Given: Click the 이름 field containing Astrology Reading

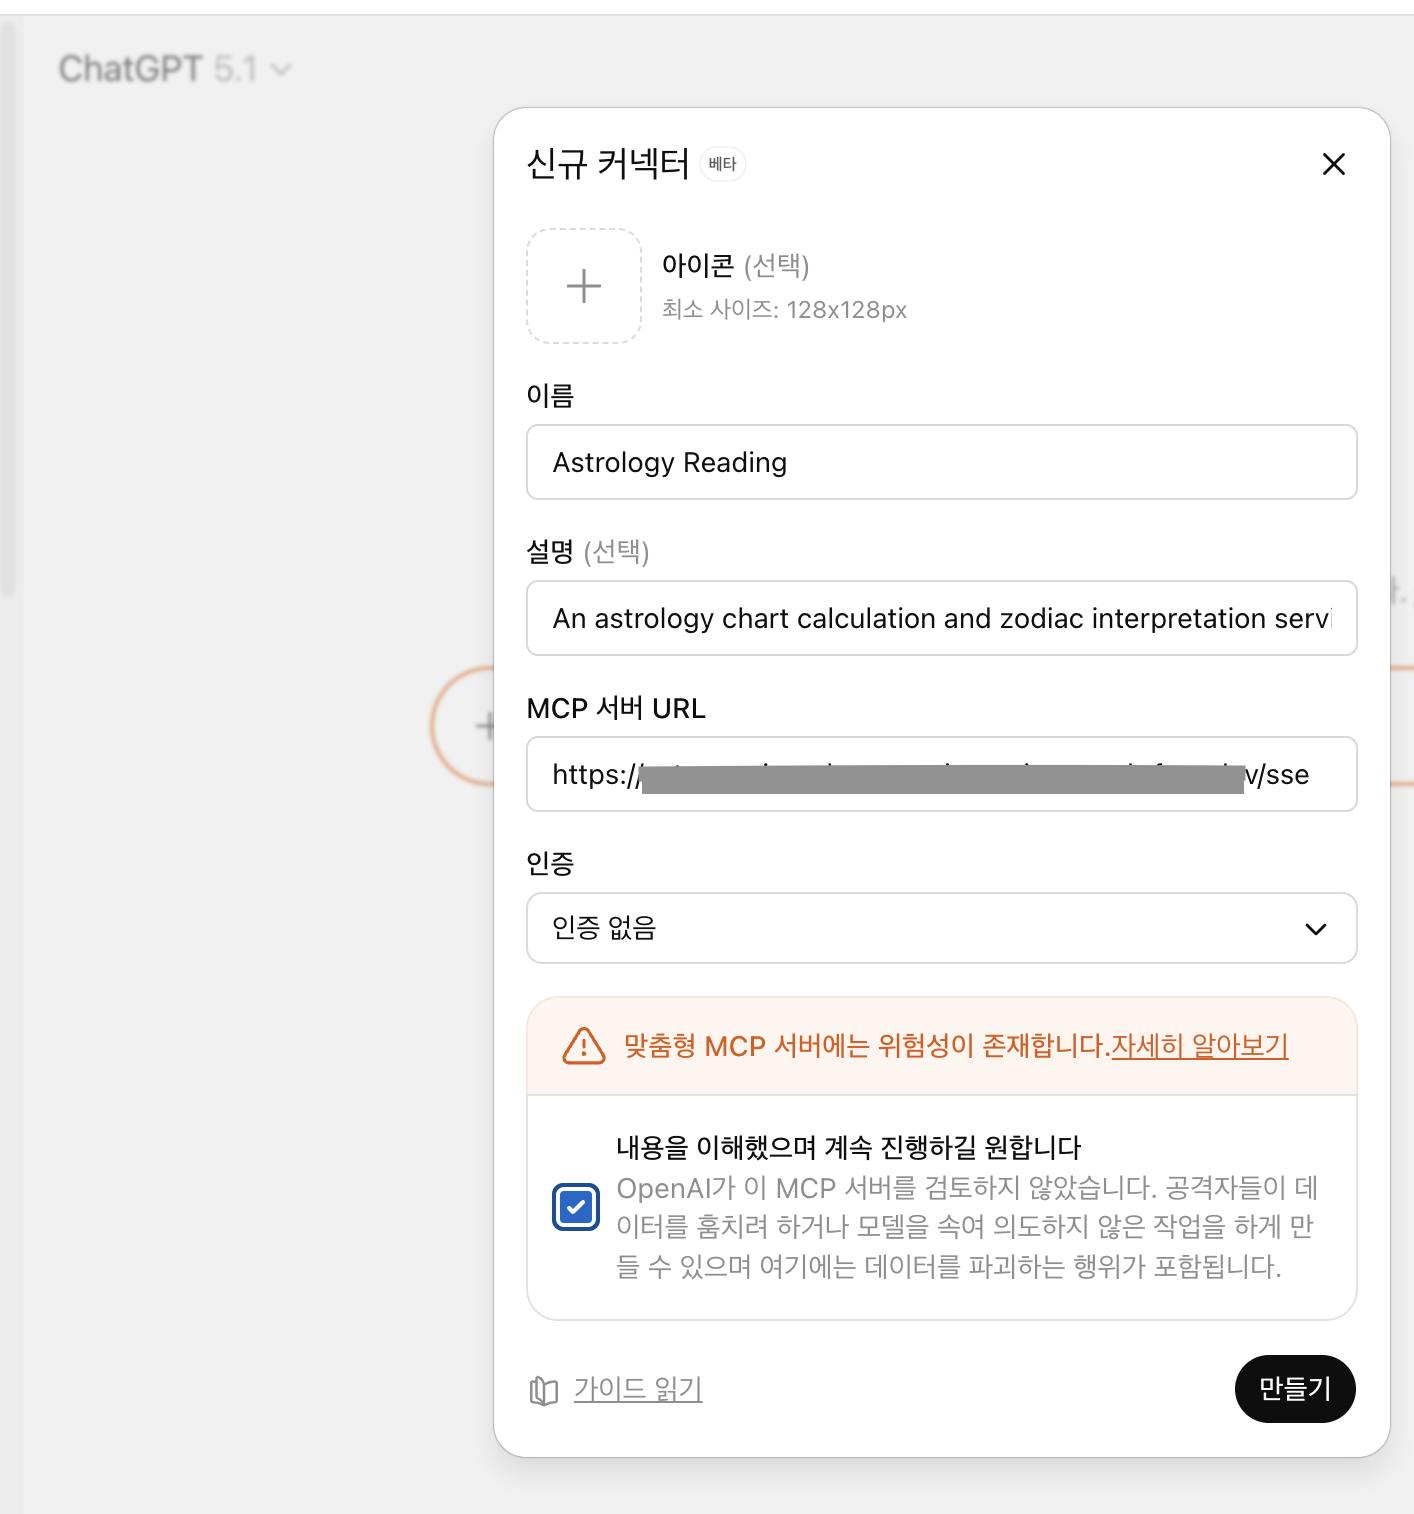Looking at the screenshot, I should (x=940, y=462).
